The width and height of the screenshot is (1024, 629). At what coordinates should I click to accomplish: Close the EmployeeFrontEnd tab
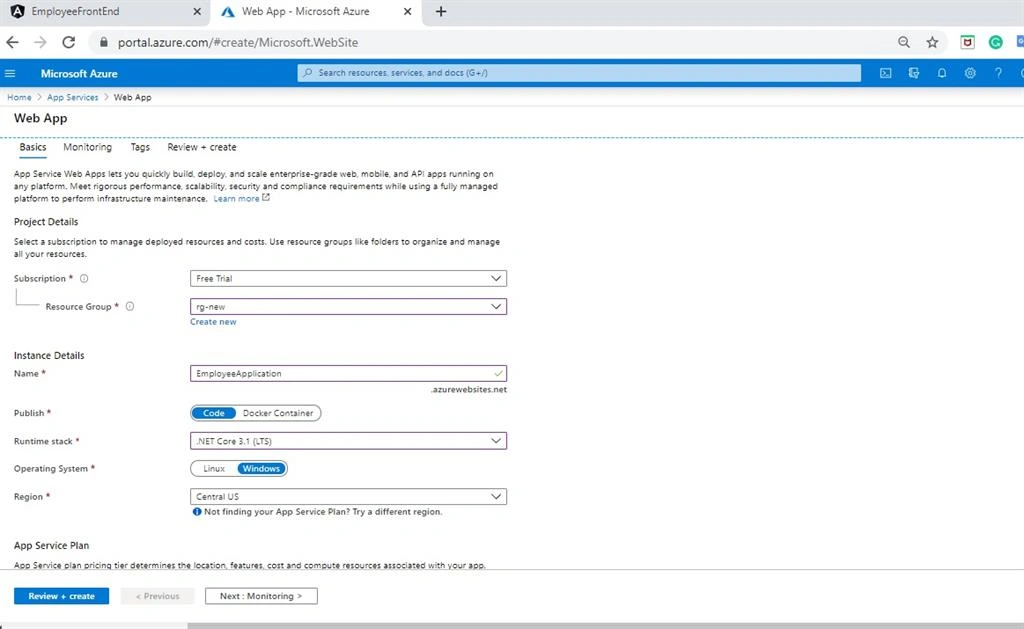pyautogui.click(x=197, y=12)
